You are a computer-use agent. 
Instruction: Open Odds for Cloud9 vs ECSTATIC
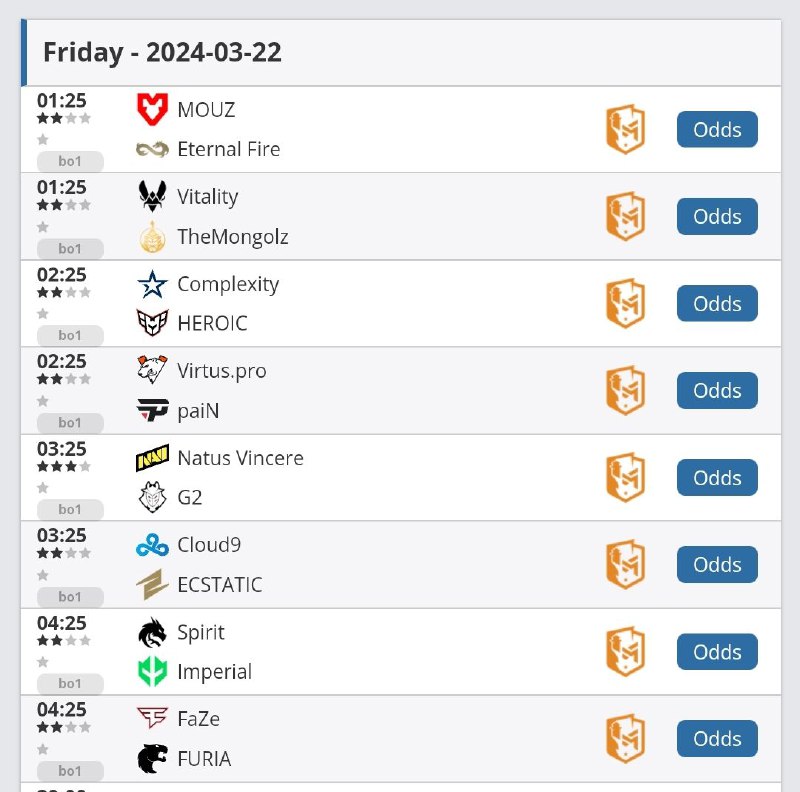[x=717, y=565]
